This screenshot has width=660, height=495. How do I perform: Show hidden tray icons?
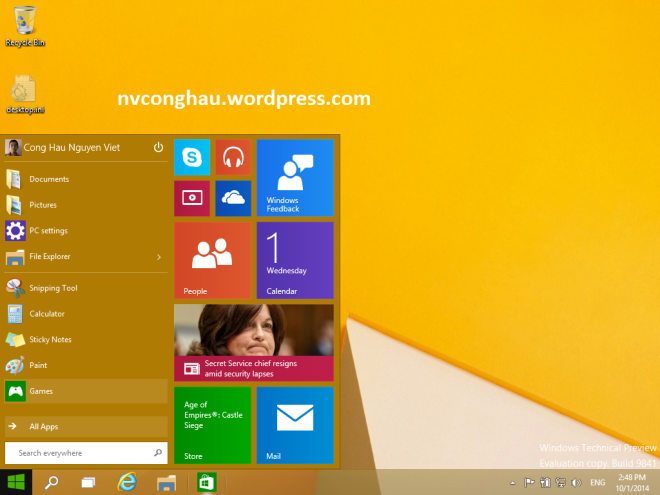pos(513,483)
